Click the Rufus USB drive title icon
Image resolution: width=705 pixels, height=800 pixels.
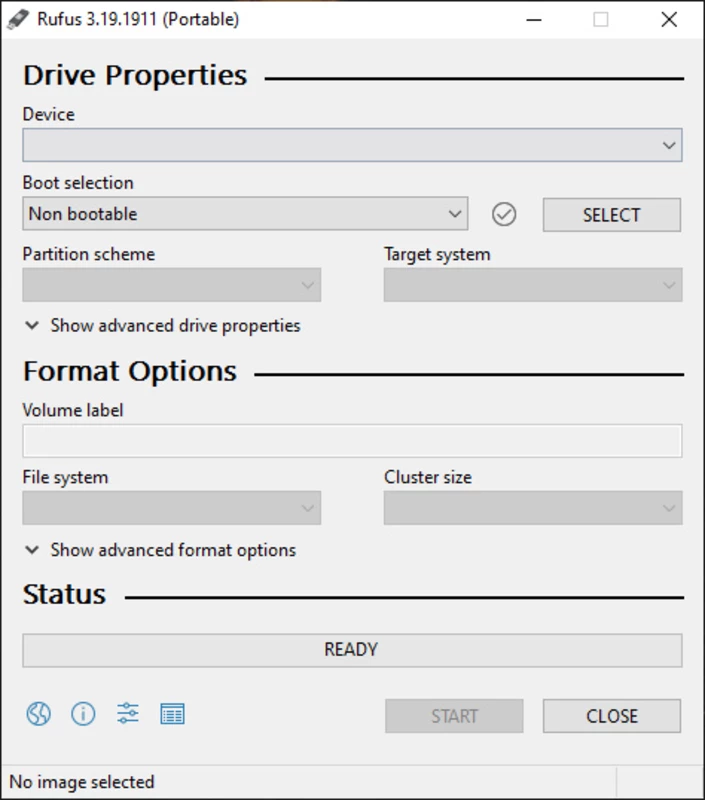tap(18, 20)
